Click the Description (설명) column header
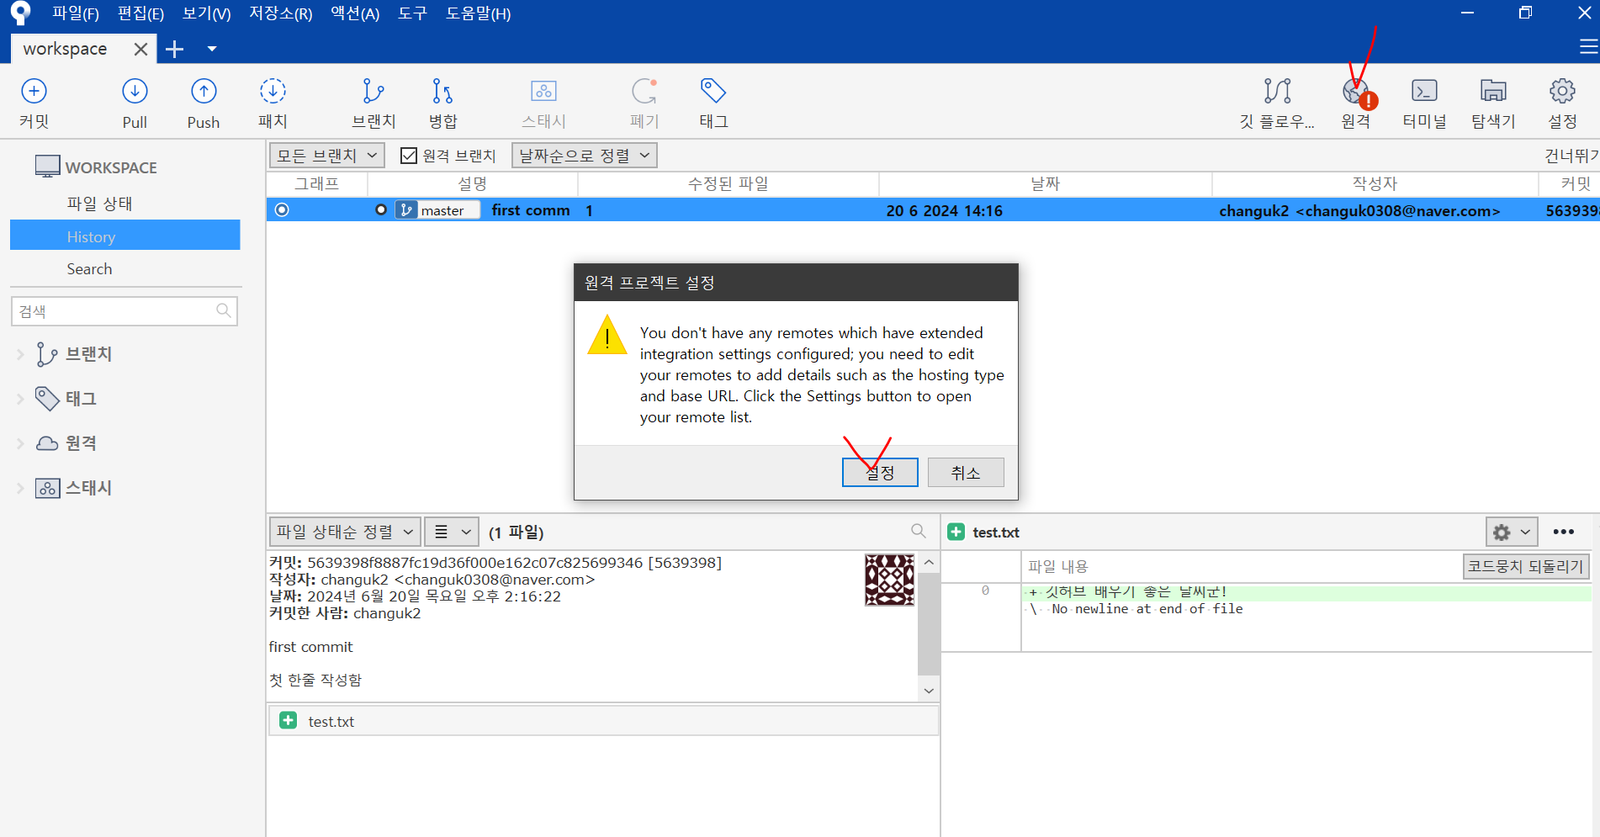 pyautogui.click(x=472, y=184)
